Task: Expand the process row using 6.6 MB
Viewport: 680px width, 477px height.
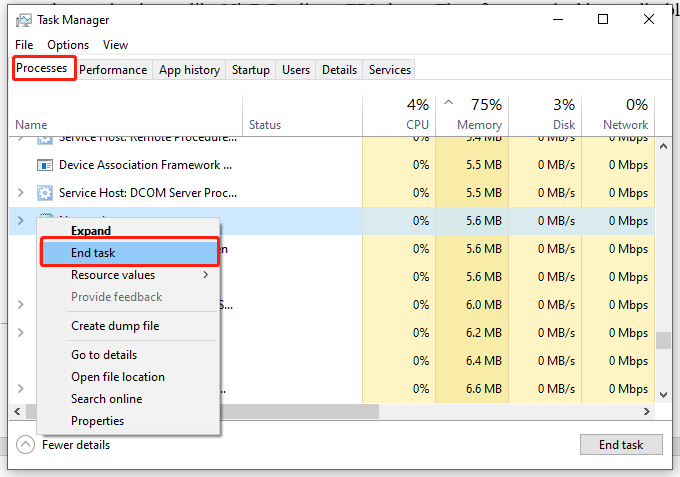Action: point(20,389)
